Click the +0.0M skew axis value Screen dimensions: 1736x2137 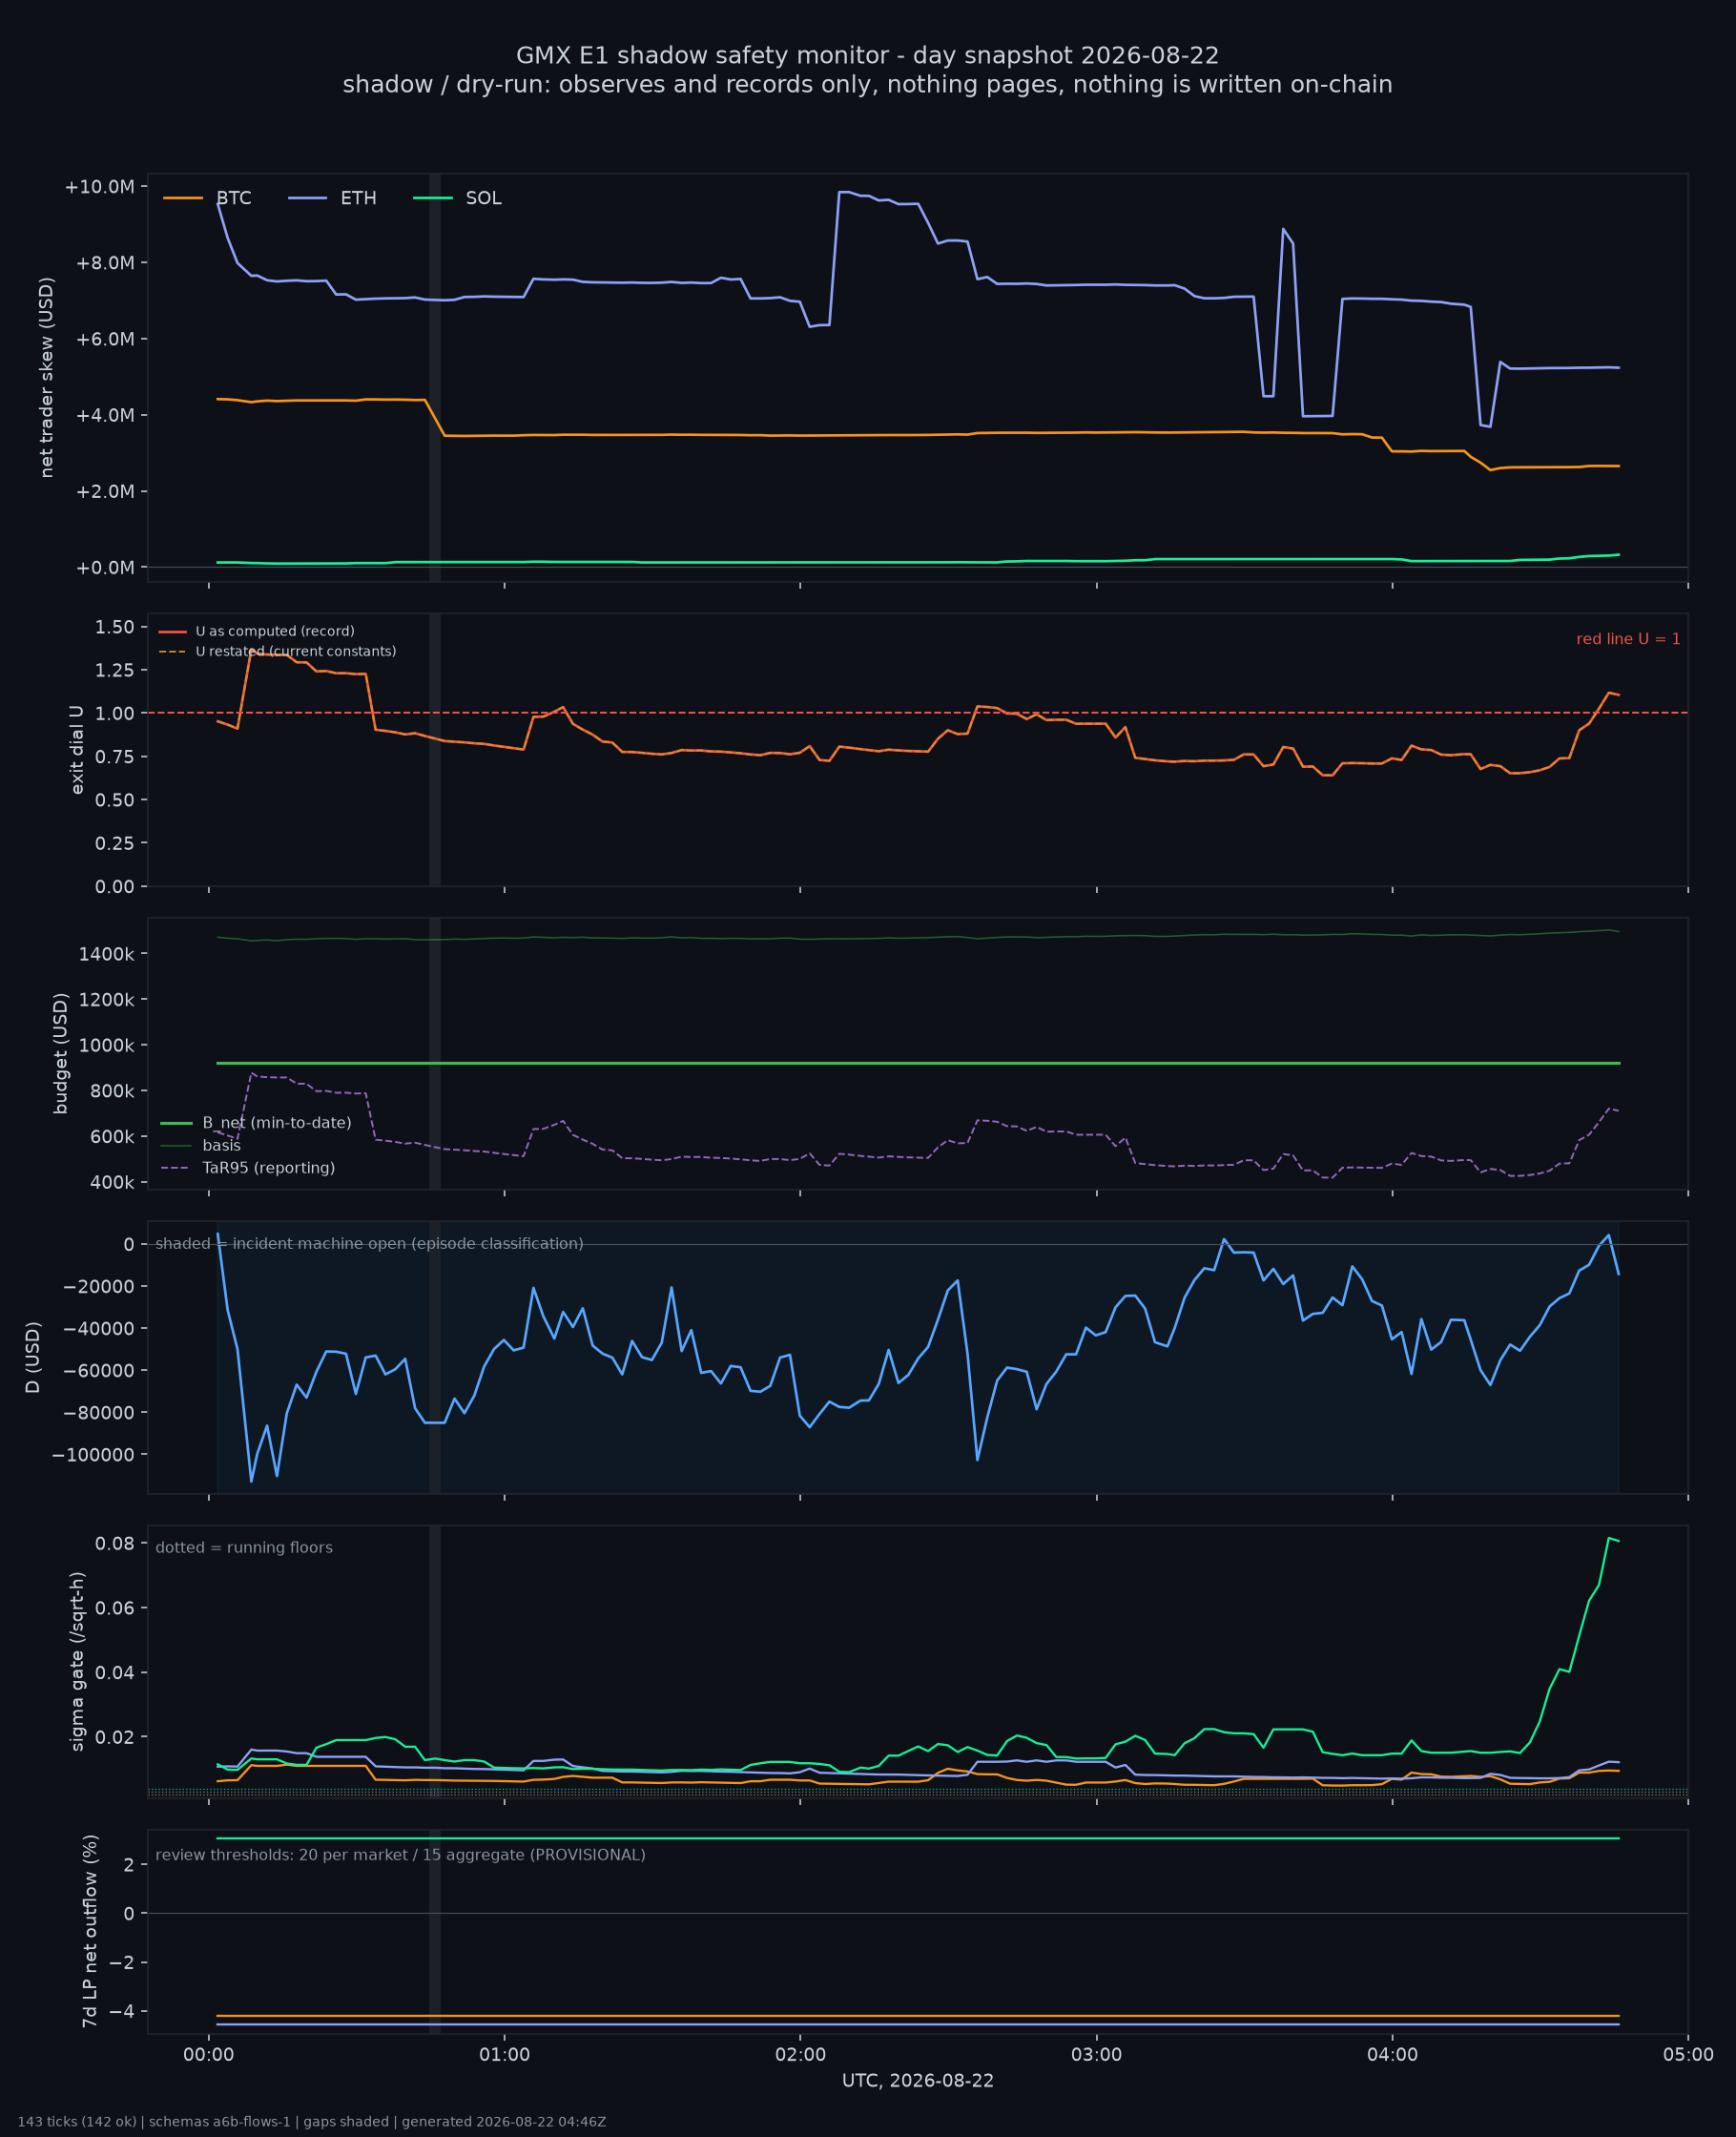click(x=105, y=568)
